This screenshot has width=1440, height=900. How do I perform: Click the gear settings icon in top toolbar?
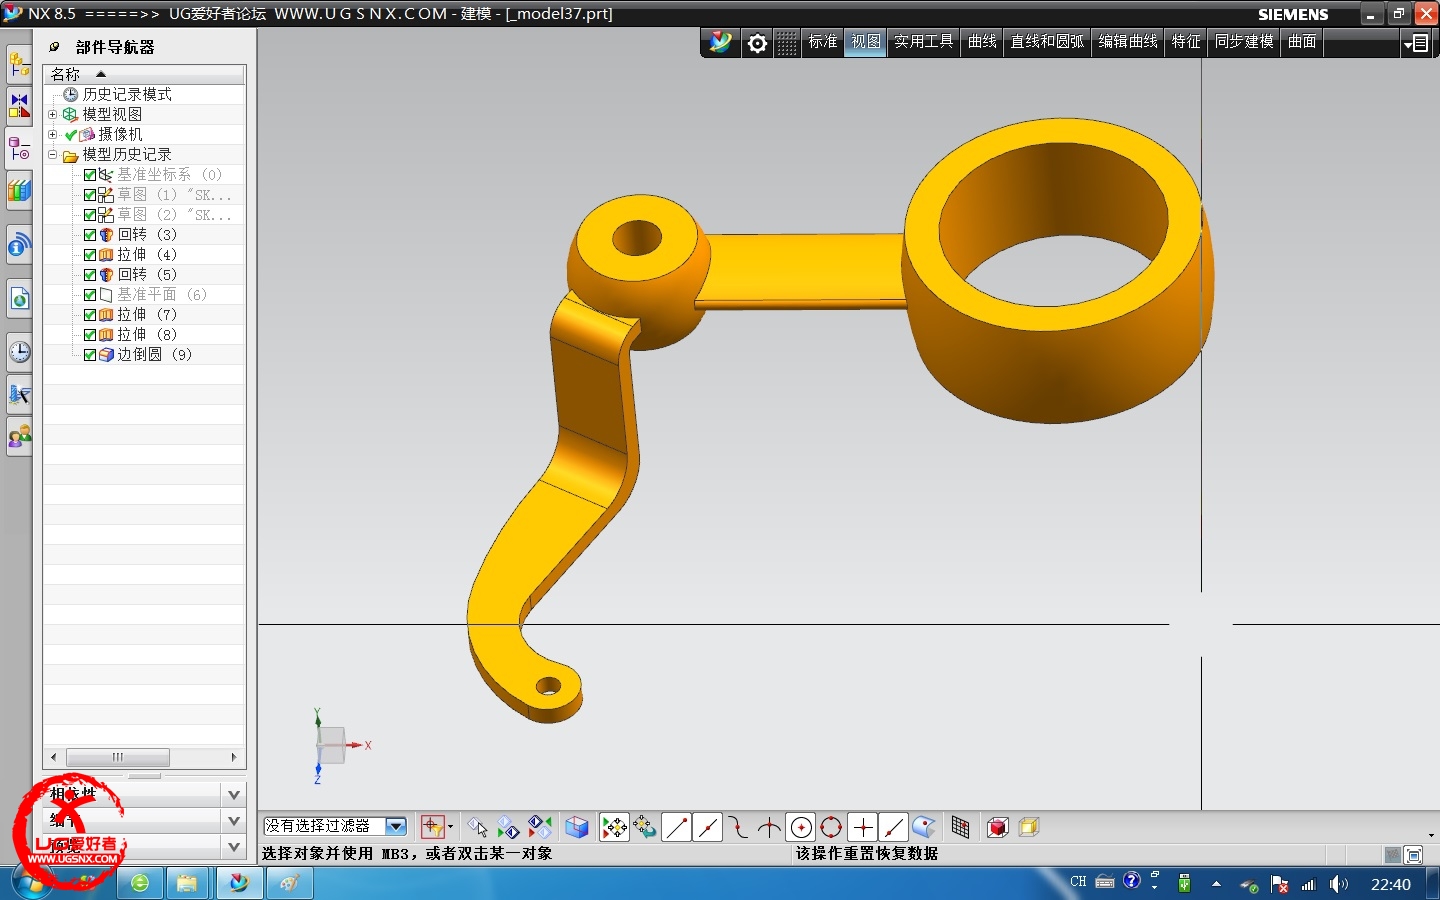(758, 43)
